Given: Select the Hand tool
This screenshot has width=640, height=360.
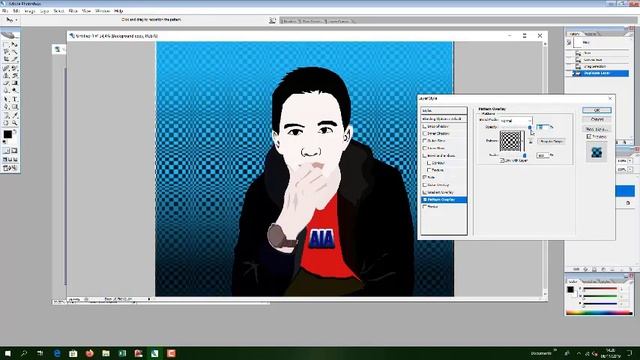Looking at the screenshot, I should coord(6,123).
